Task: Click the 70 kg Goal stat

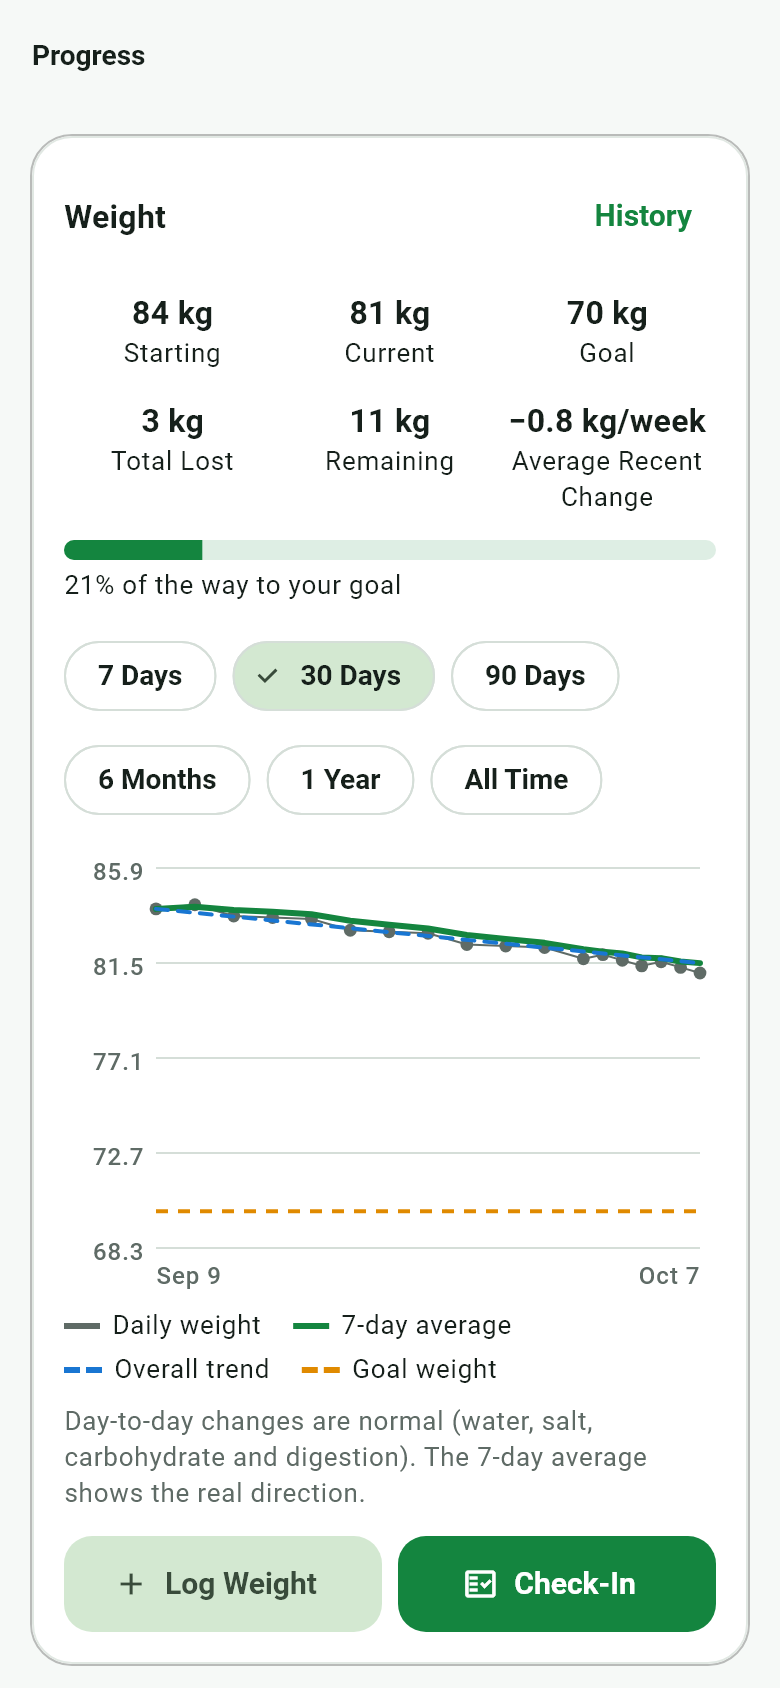Action: pyautogui.click(x=607, y=332)
